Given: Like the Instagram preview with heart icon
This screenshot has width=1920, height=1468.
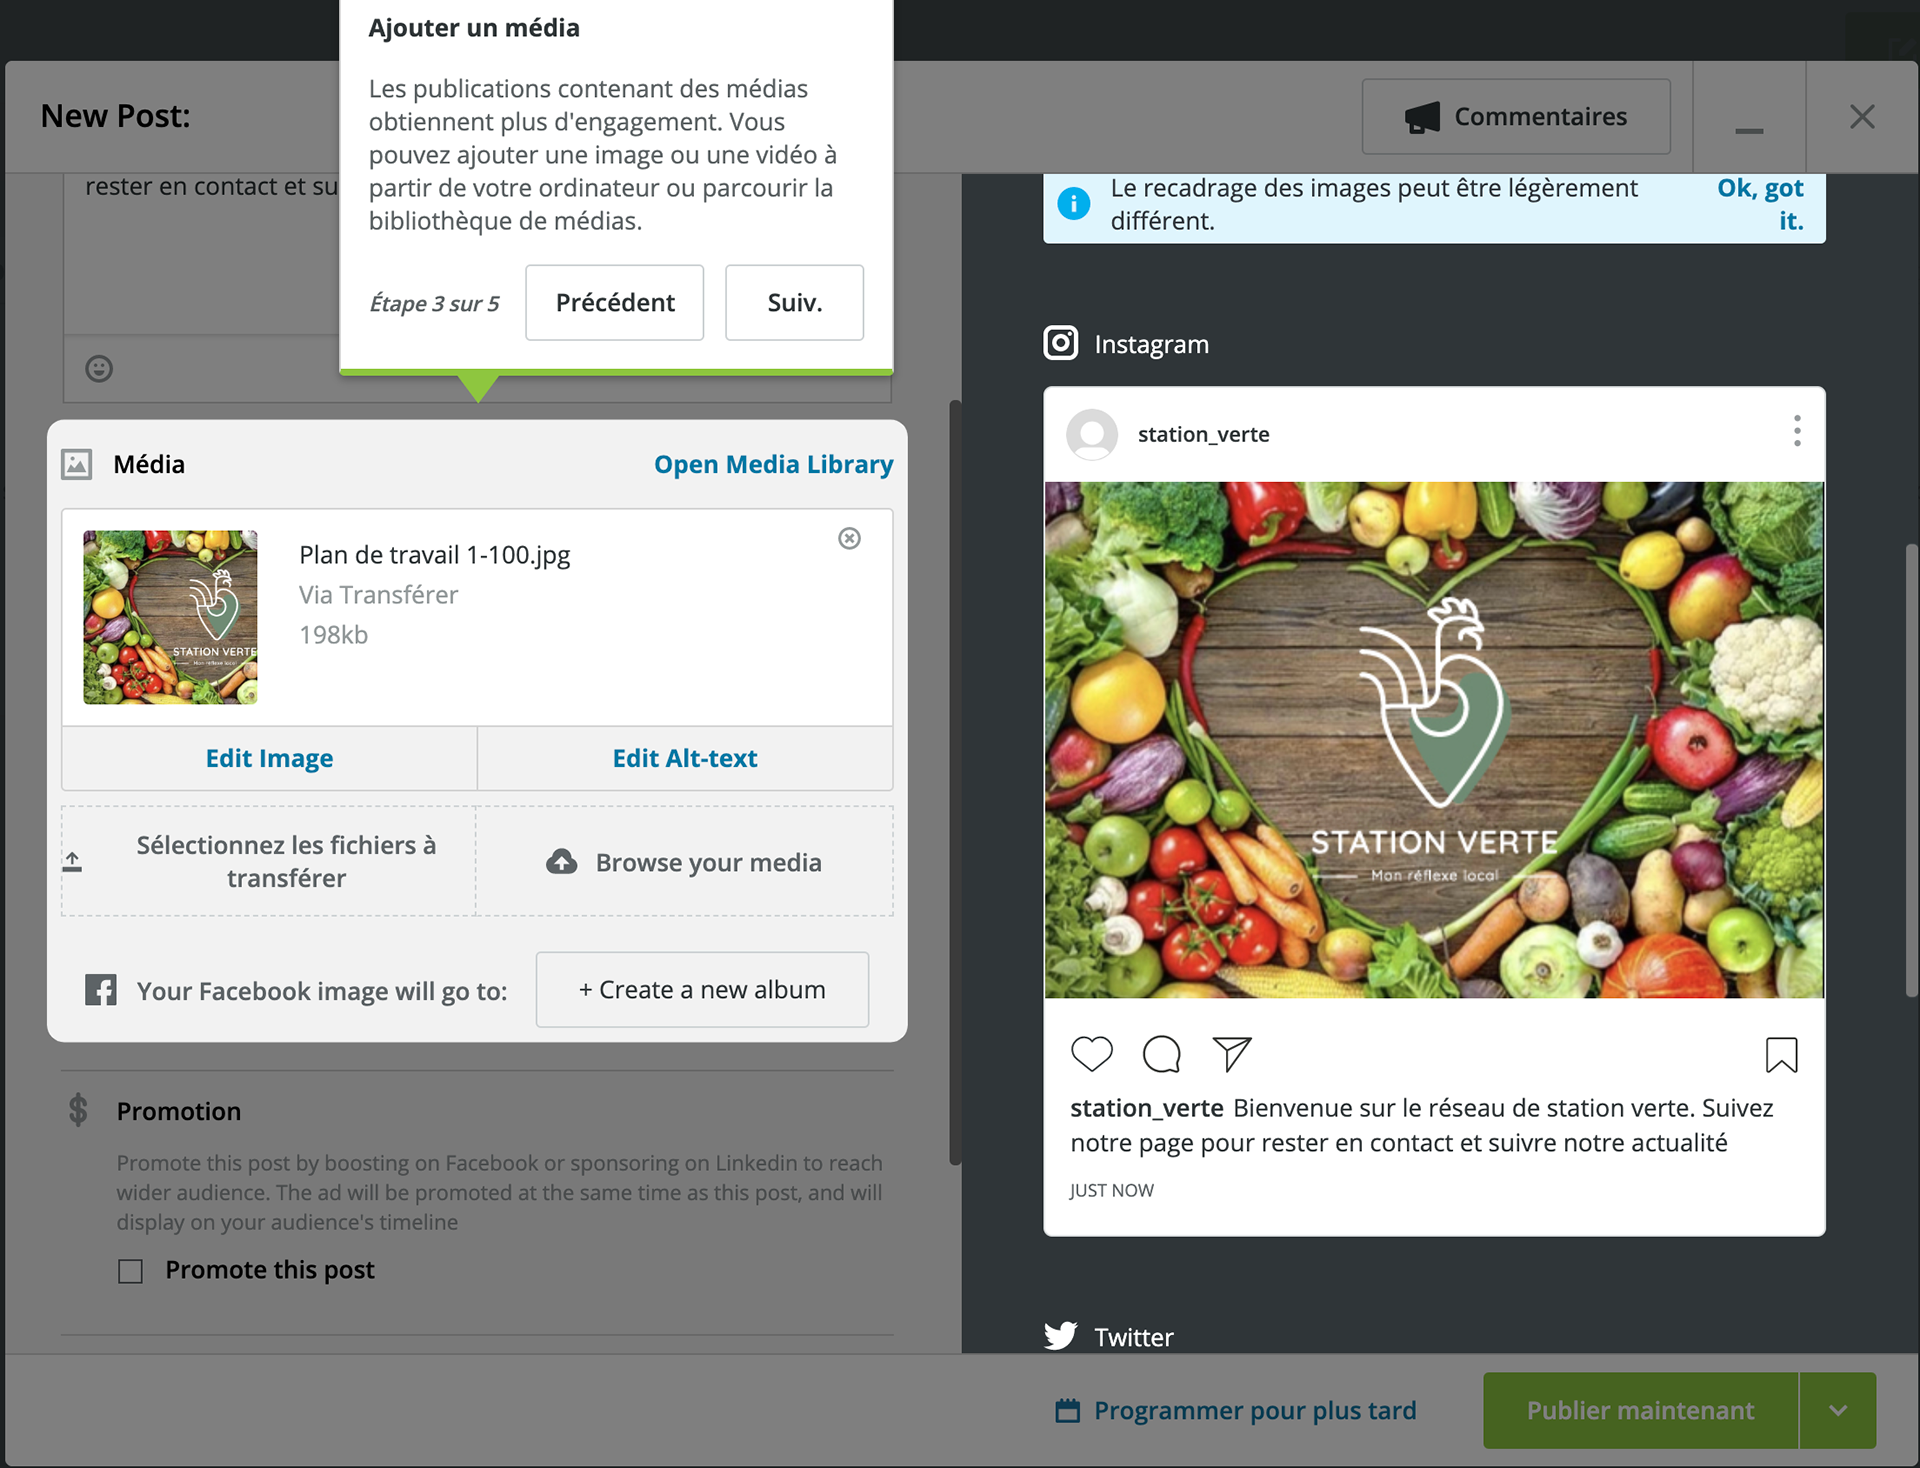Looking at the screenshot, I should [x=1091, y=1054].
